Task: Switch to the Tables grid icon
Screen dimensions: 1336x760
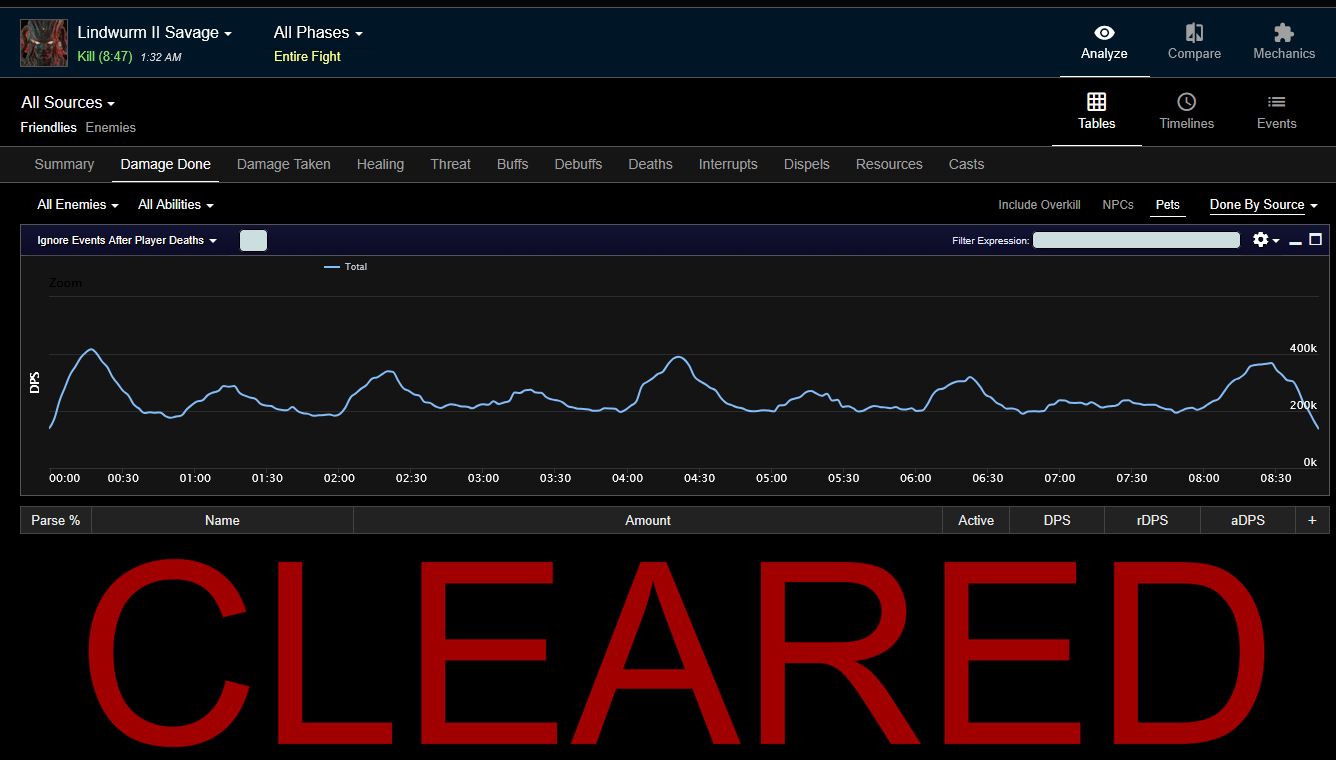Action: pyautogui.click(x=1097, y=102)
